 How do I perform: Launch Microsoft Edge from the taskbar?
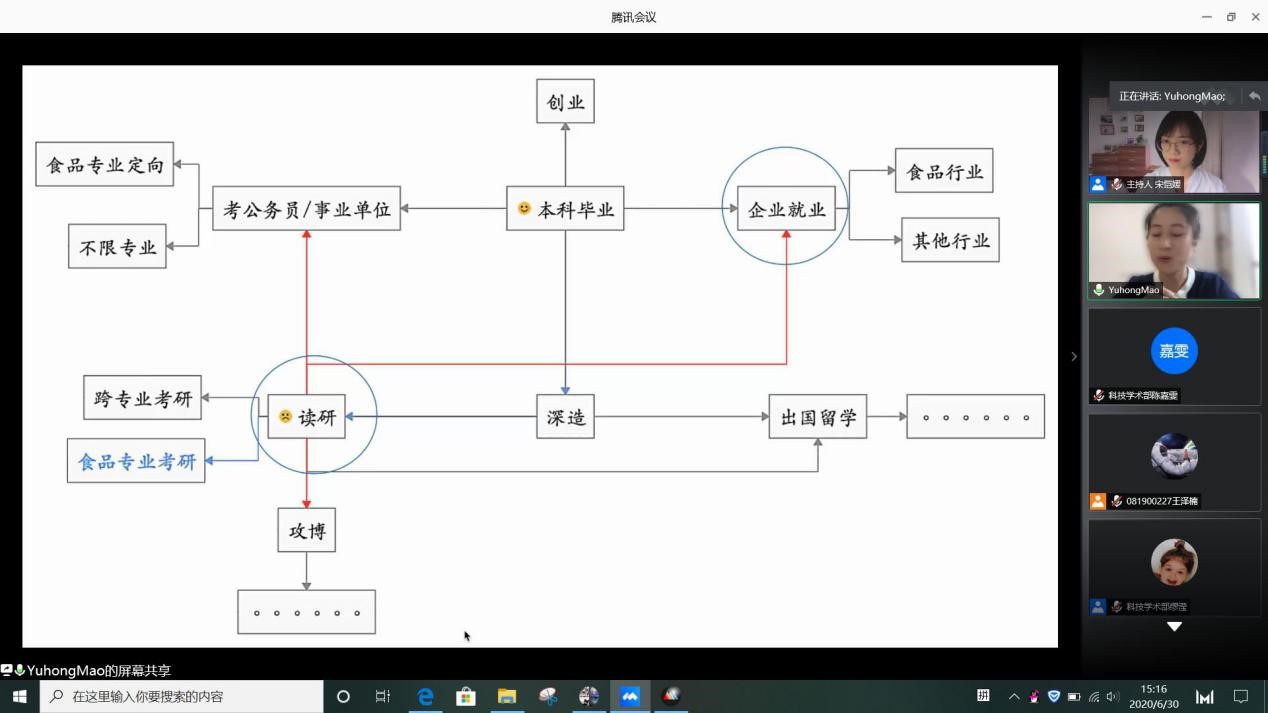[425, 696]
